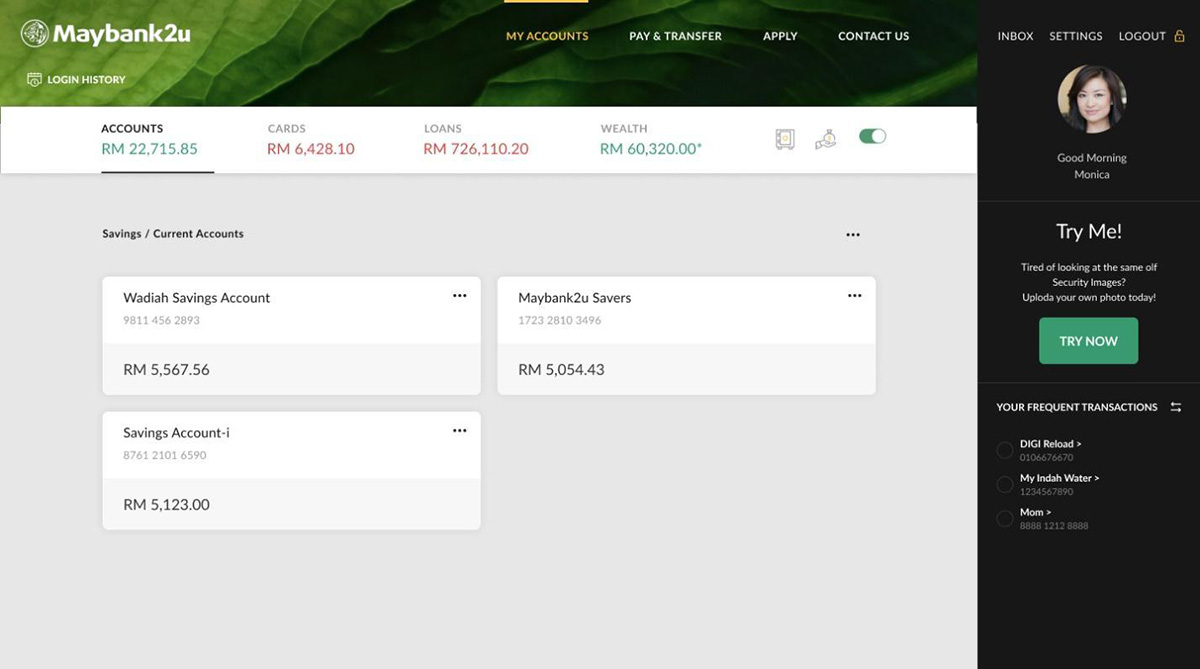Click the RM 5,567.56 balance

[167, 370]
